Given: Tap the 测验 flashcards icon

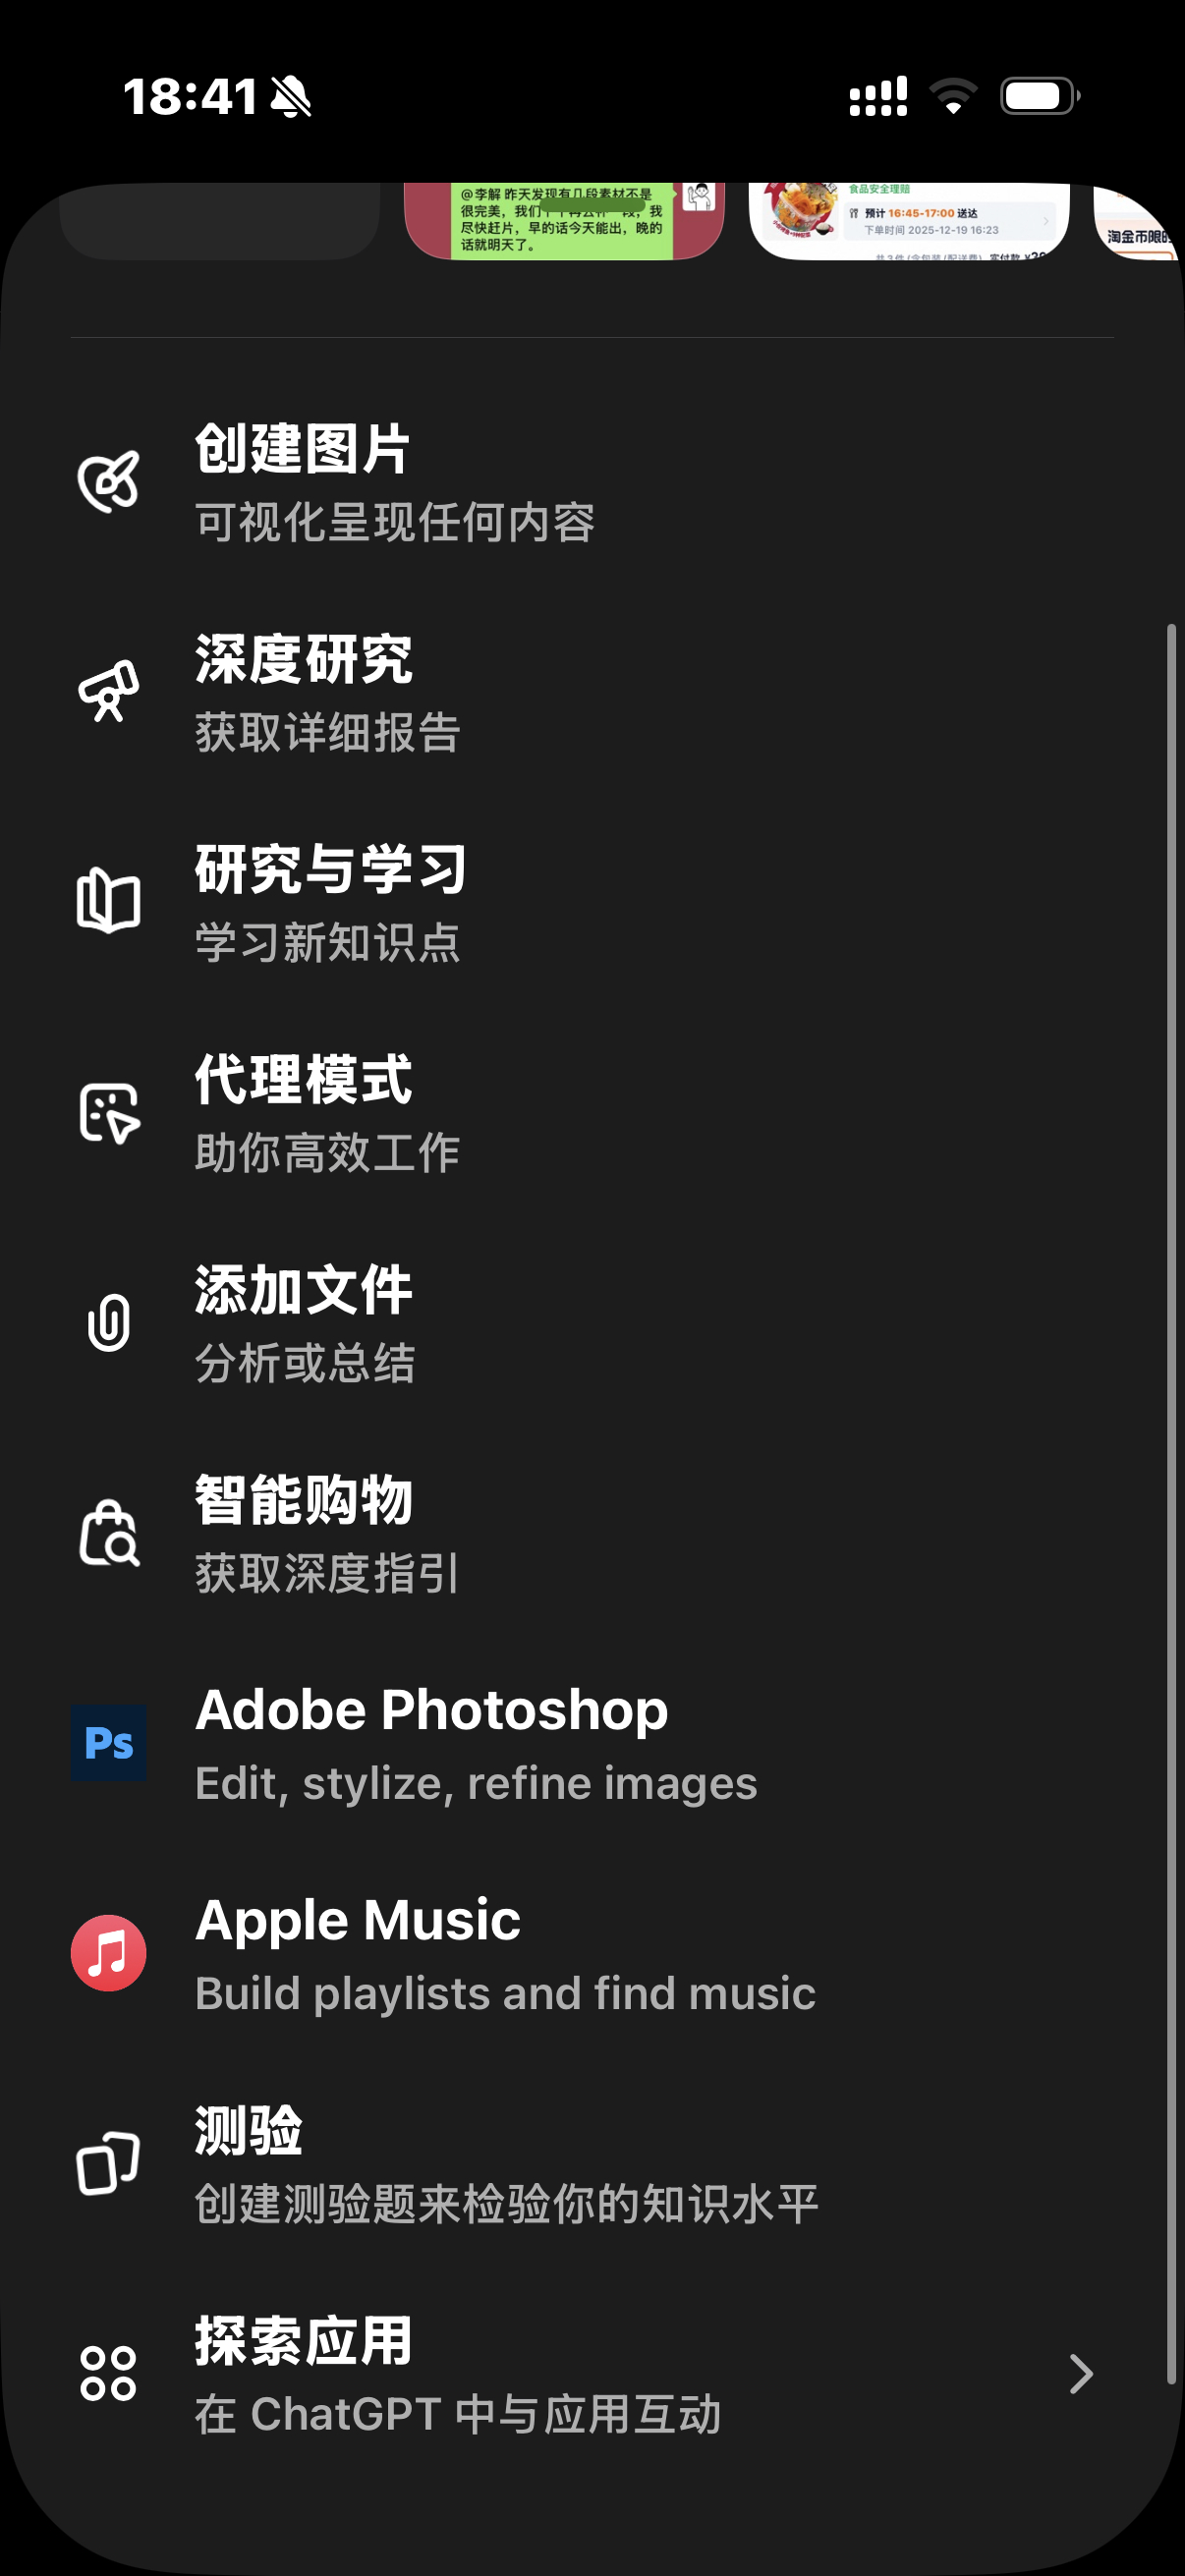Looking at the screenshot, I should tap(108, 2164).
